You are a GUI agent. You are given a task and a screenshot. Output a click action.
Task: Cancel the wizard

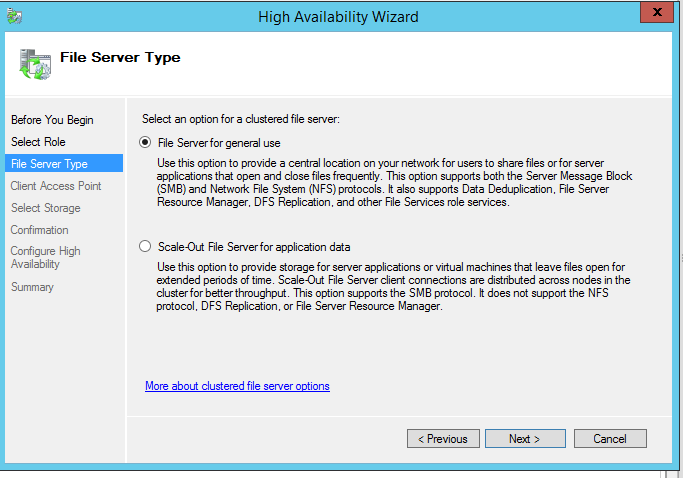click(x=609, y=438)
